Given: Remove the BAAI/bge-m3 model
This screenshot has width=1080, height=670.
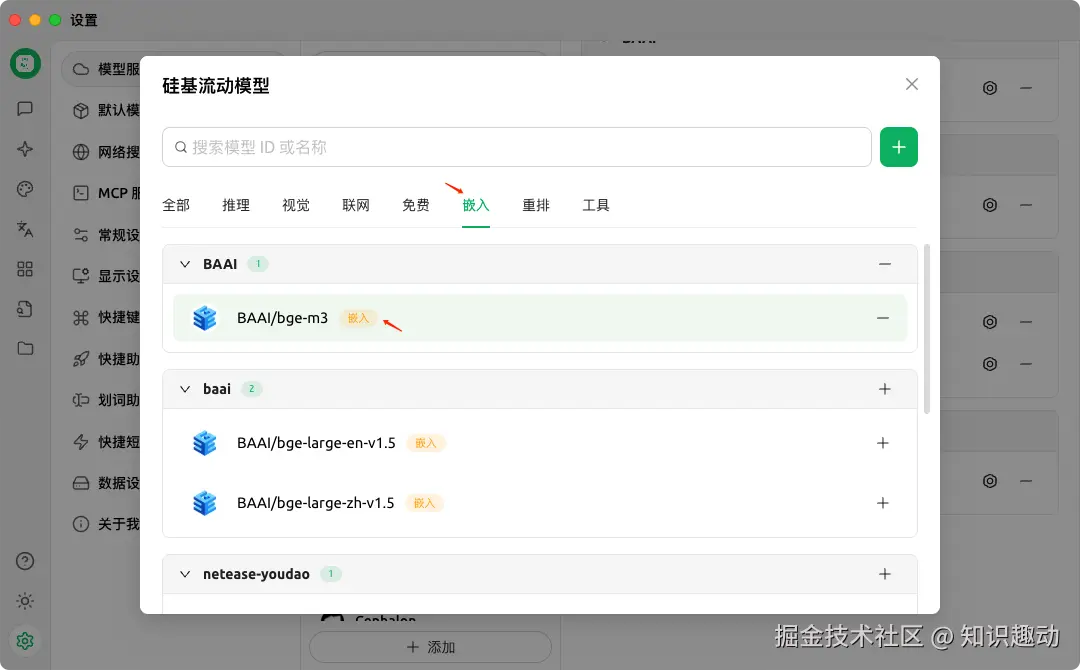Looking at the screenshot, I should pyautogui.click(x=882, y=318).
